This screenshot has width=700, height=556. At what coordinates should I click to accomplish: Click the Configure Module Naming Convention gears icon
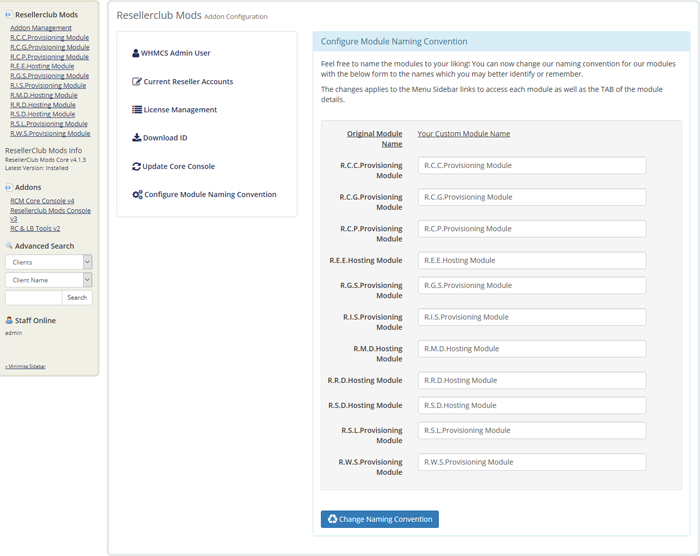137,194
